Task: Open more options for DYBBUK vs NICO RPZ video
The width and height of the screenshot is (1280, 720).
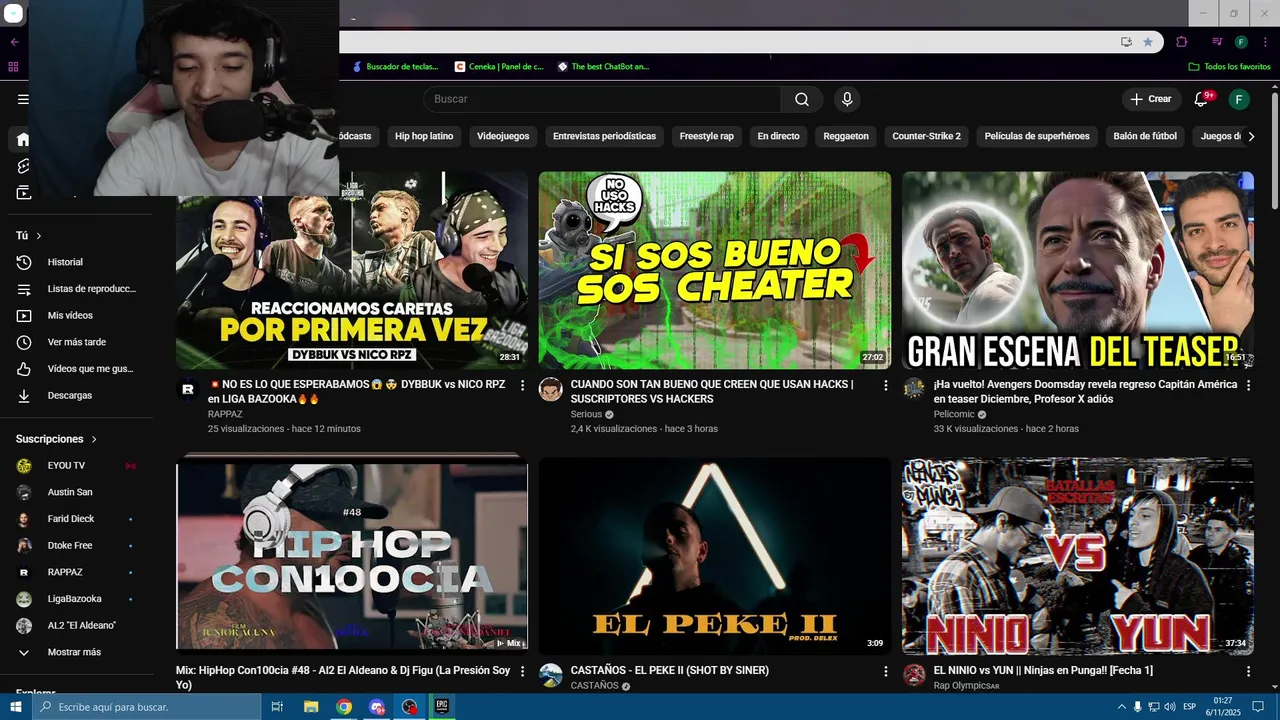Action: click(x=522, y=385)
